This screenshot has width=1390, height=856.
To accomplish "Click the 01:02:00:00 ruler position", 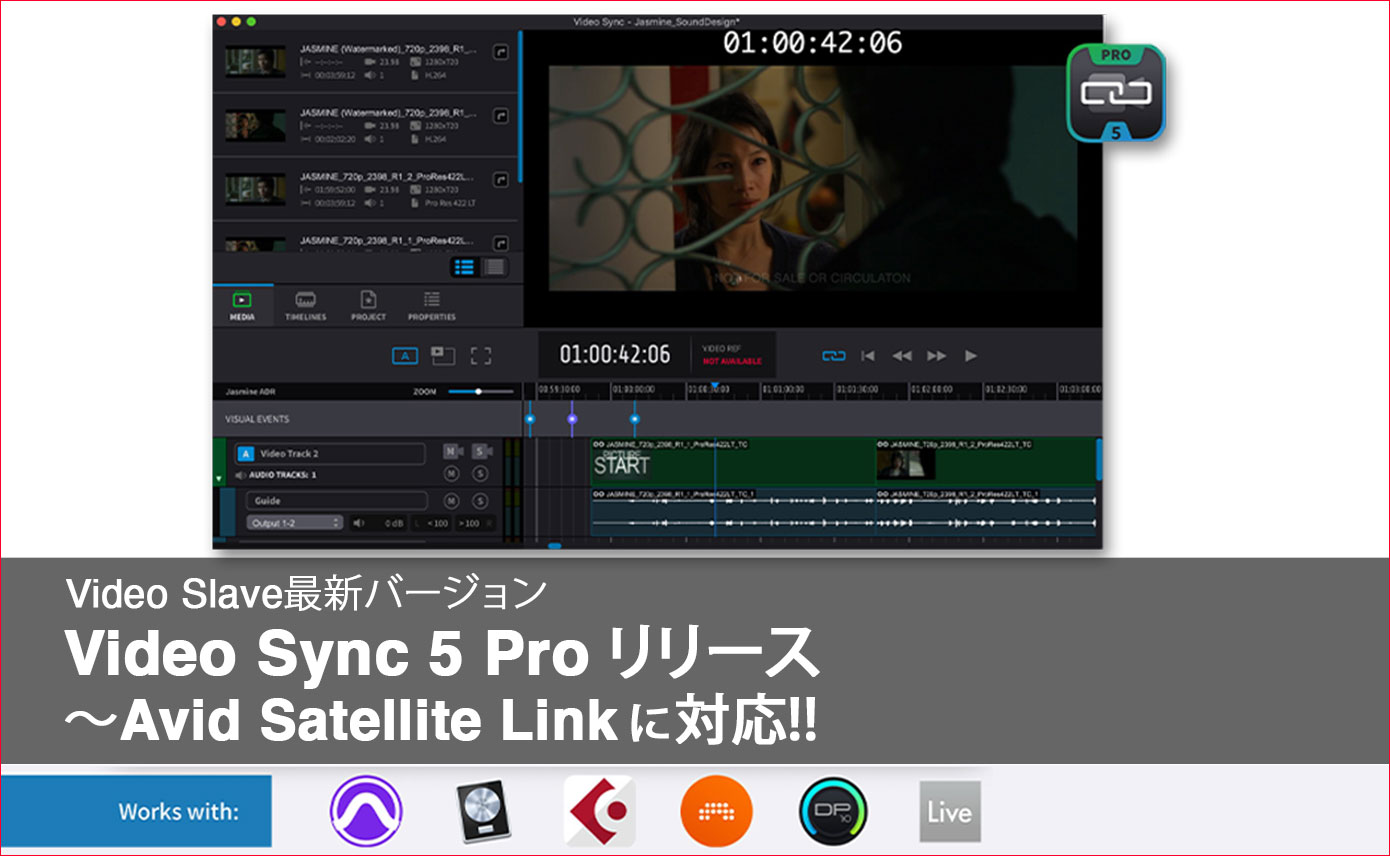I will [x=932, y=389].
